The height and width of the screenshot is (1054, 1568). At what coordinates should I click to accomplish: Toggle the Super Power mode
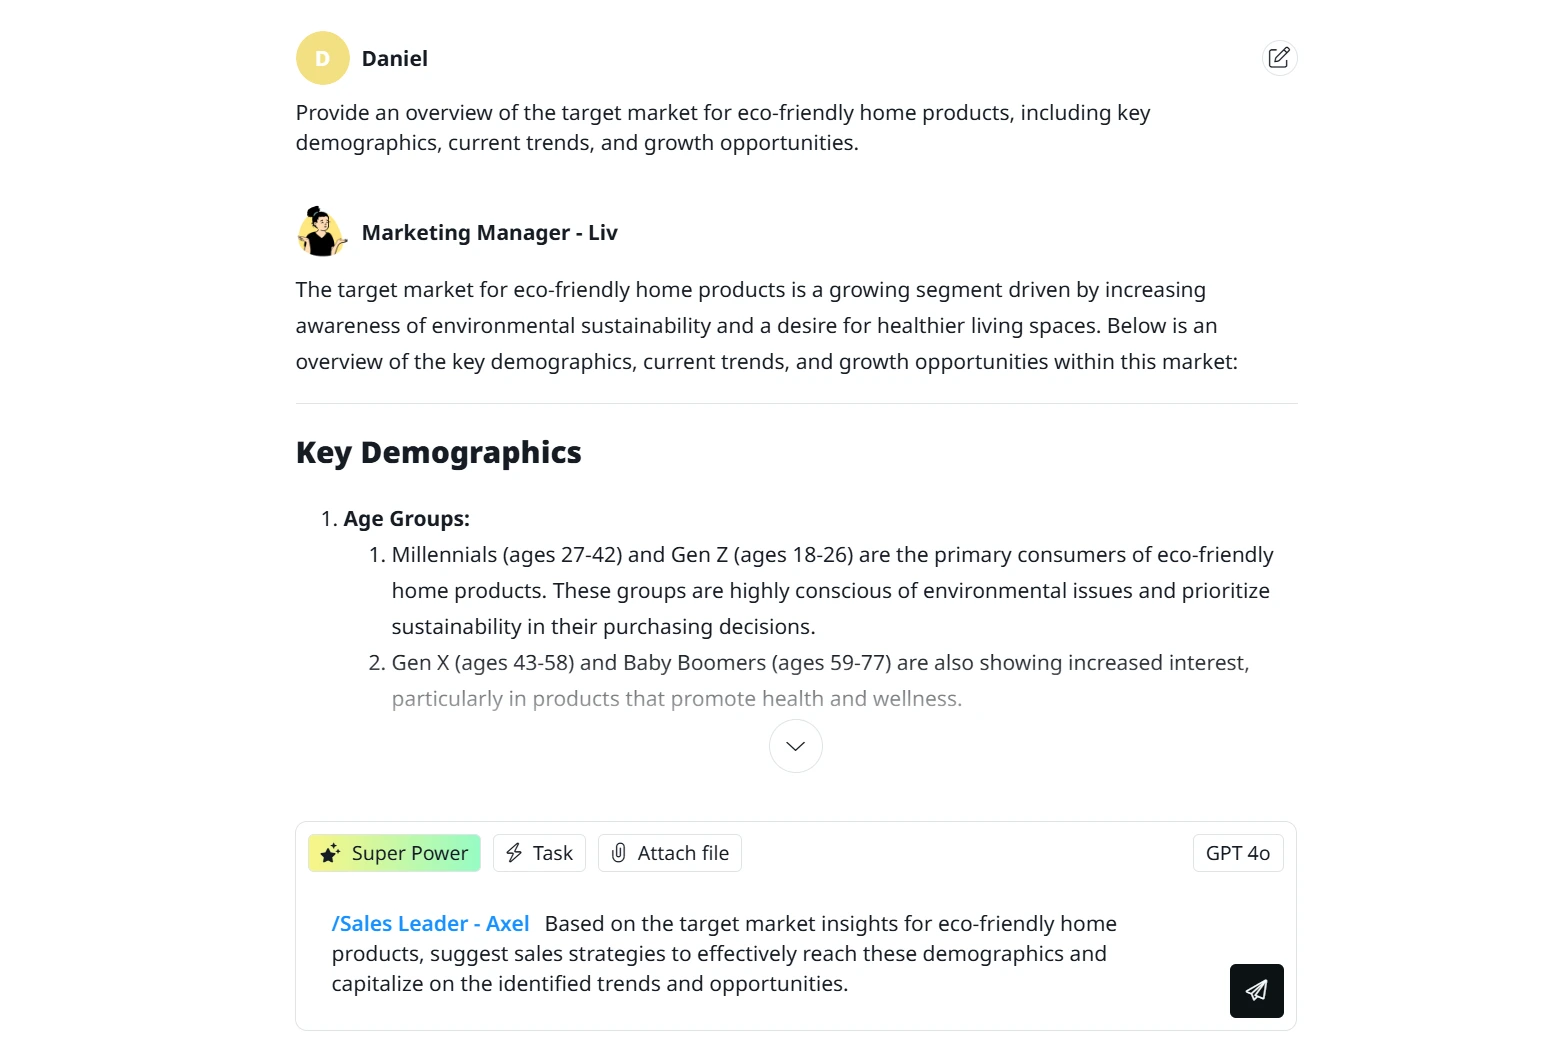pyautogui.click(x=394, y=853)
